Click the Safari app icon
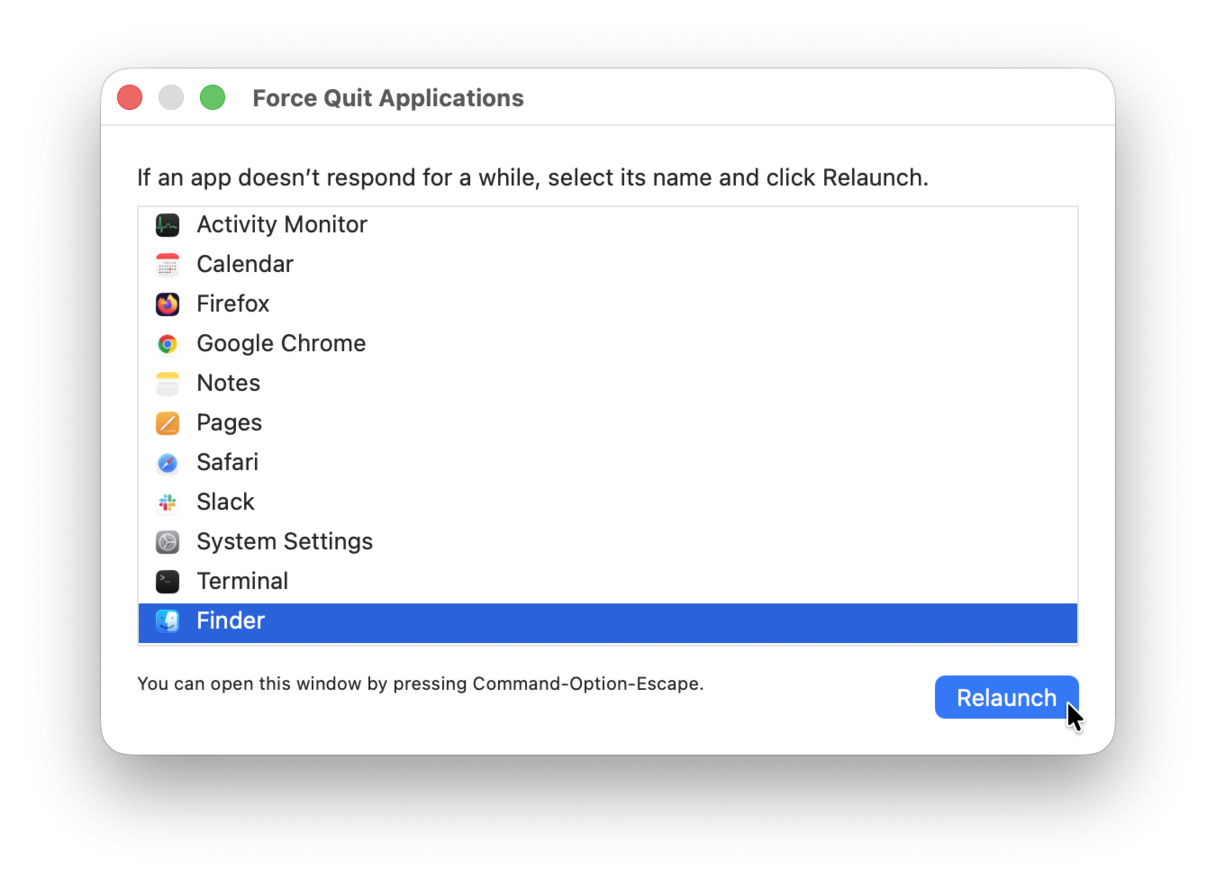Image resolution: width=1216 pixels, height=888 pixels. pos(167,462)
